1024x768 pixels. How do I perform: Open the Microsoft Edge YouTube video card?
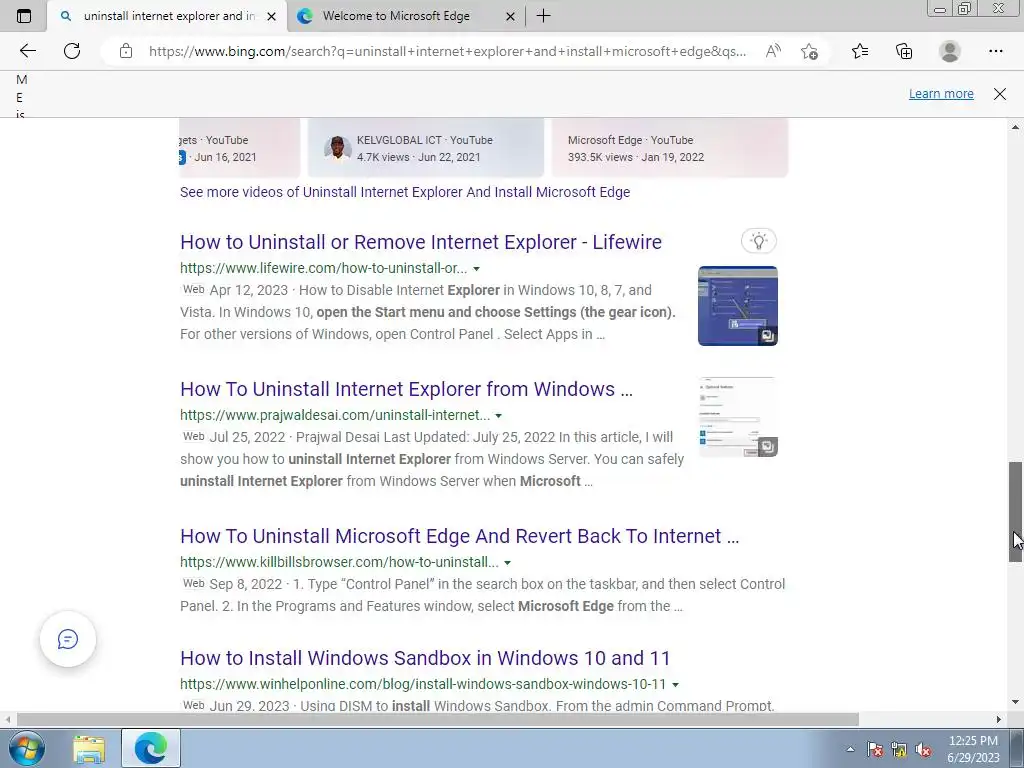(669, 148)
